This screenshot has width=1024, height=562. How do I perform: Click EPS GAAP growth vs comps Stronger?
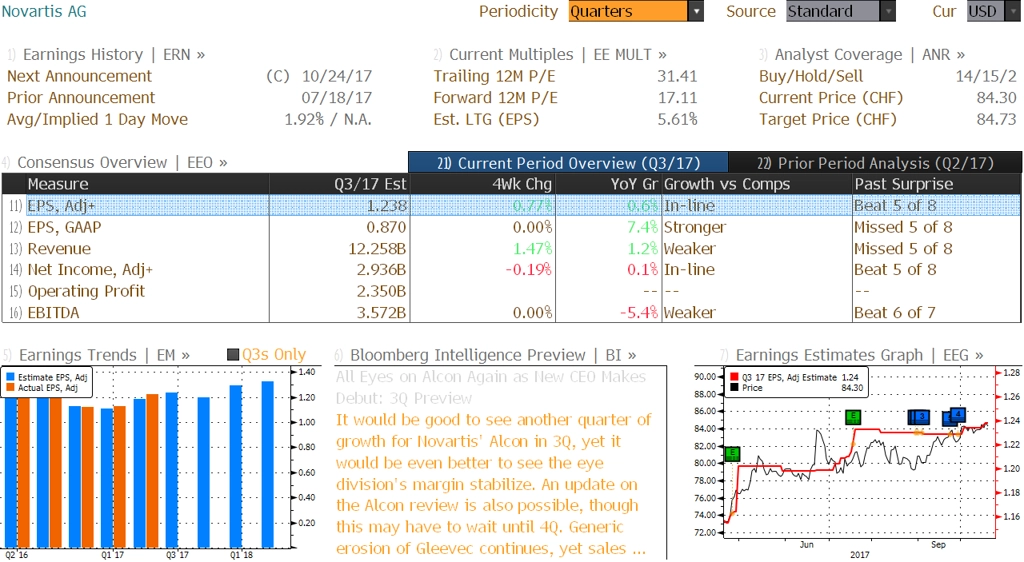(x=695, y=227)
